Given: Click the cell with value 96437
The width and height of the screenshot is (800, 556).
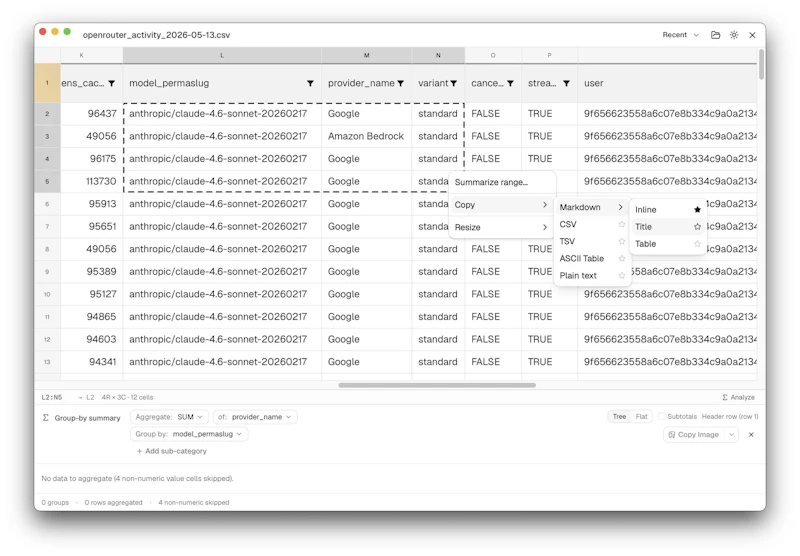Looking at the screenshot, I should click(91, 113).
